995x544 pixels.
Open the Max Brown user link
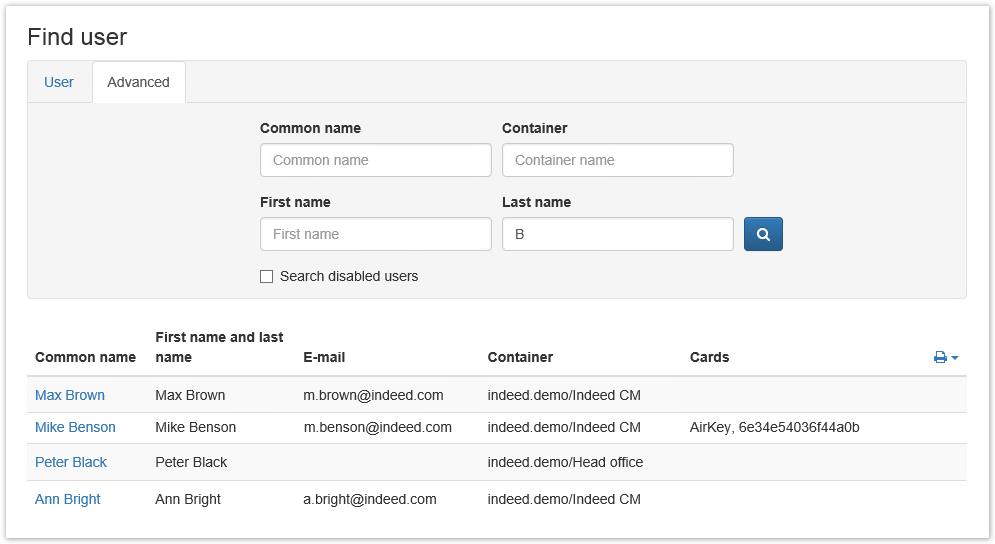point(70,395)
